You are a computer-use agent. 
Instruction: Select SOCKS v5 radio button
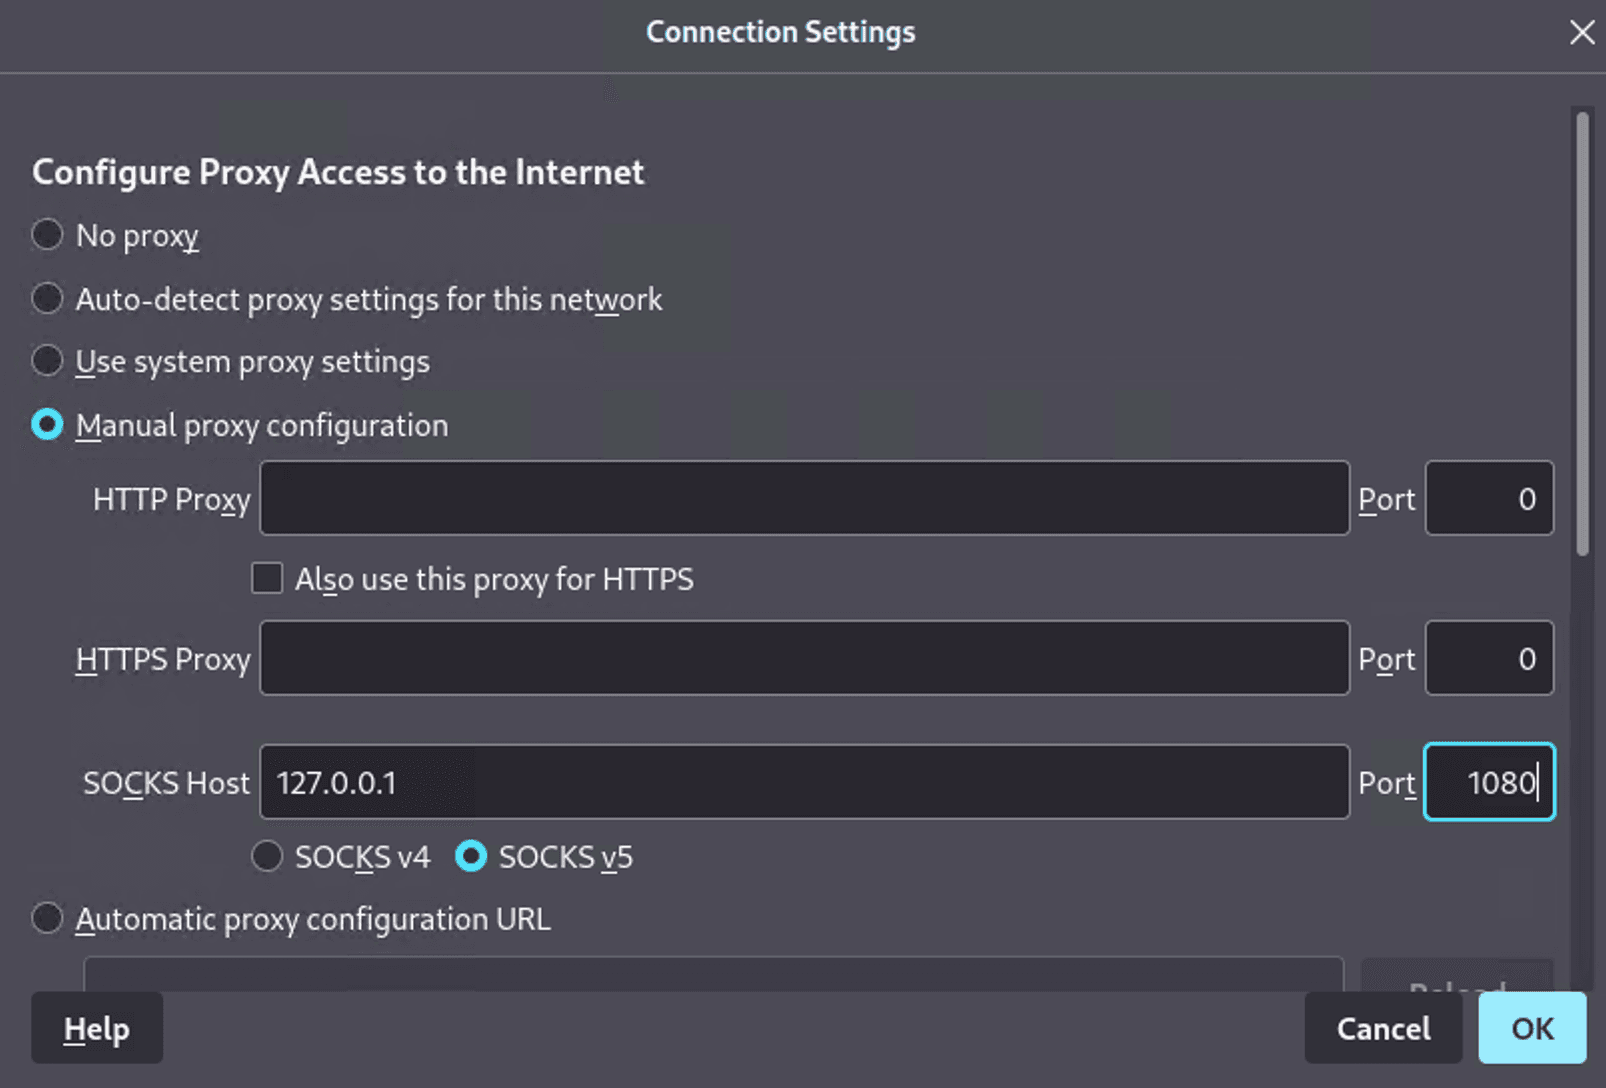coord(471,856)
